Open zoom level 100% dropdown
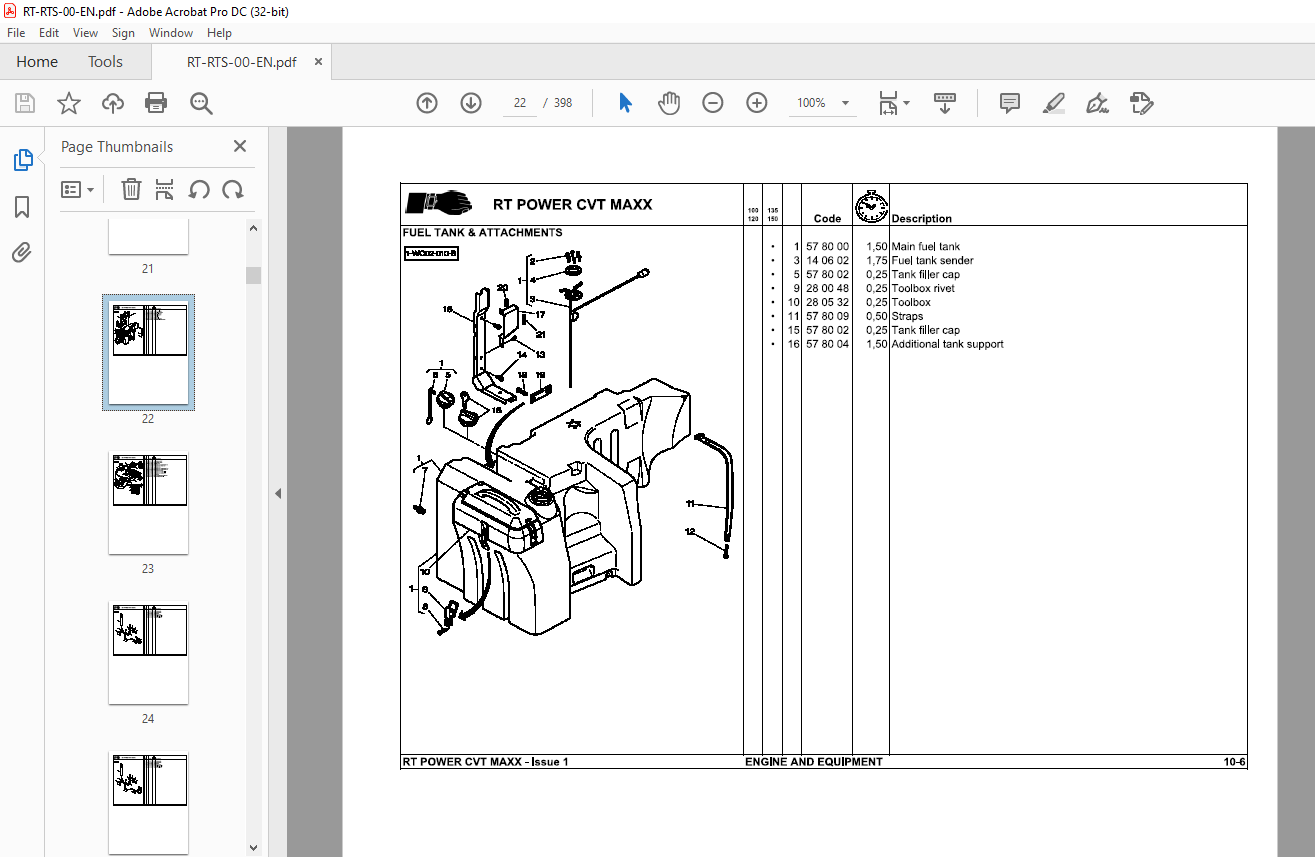The height and width of the screenshot is (857, 1315). coord(824,103)
